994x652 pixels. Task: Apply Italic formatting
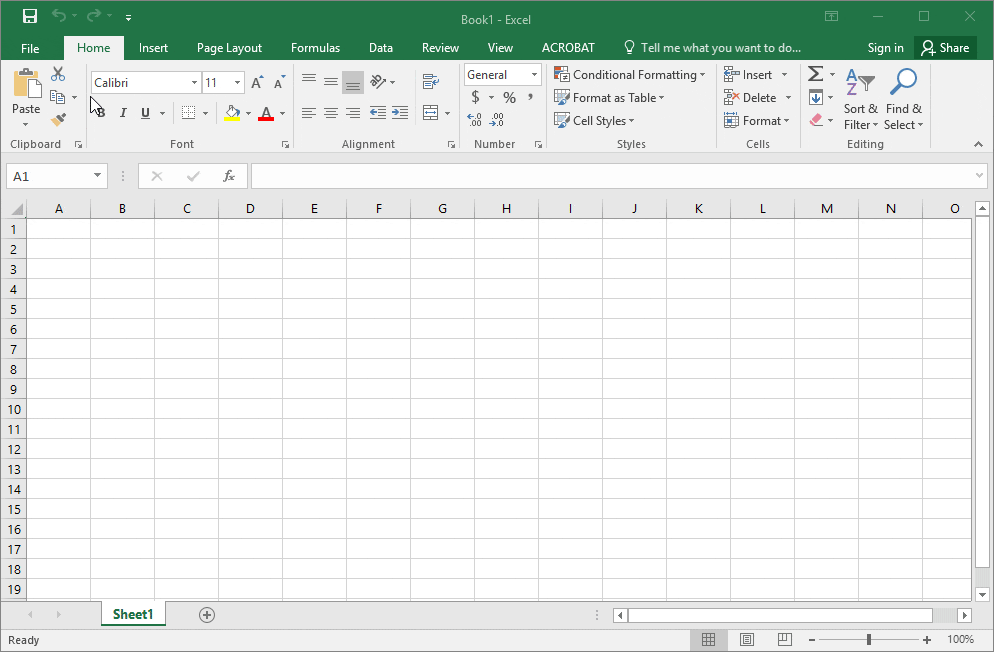[x=122, y=113]
